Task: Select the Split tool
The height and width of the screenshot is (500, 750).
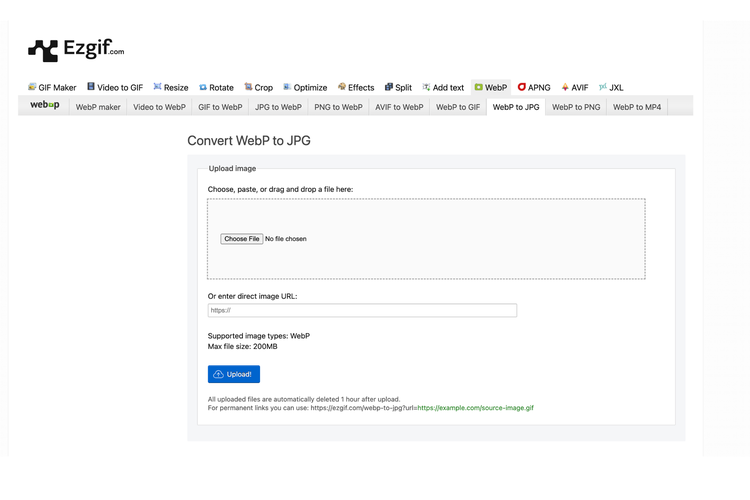Action: coord(398,87)
